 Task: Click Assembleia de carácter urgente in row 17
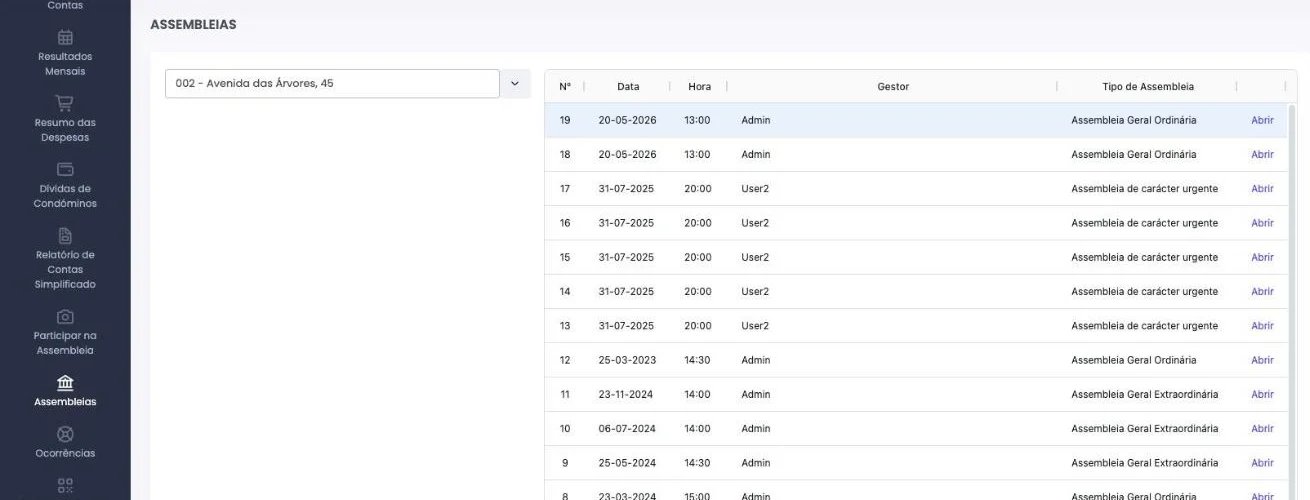(x=1144, y=189)
